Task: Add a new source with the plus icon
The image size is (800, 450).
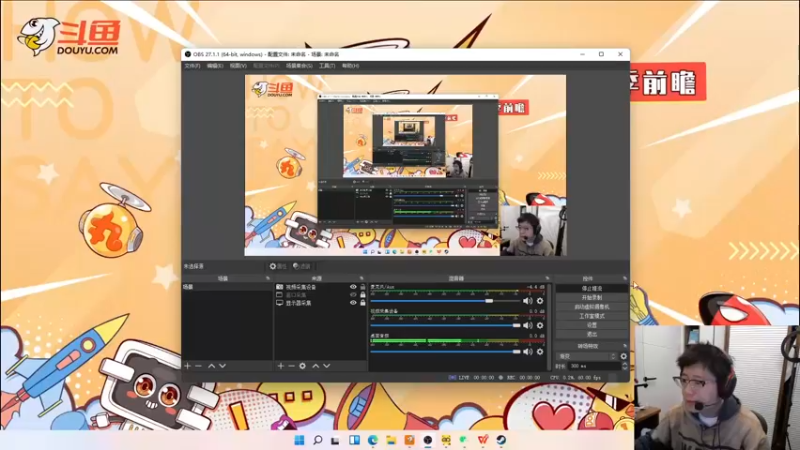Action: (x=280, y=366)
